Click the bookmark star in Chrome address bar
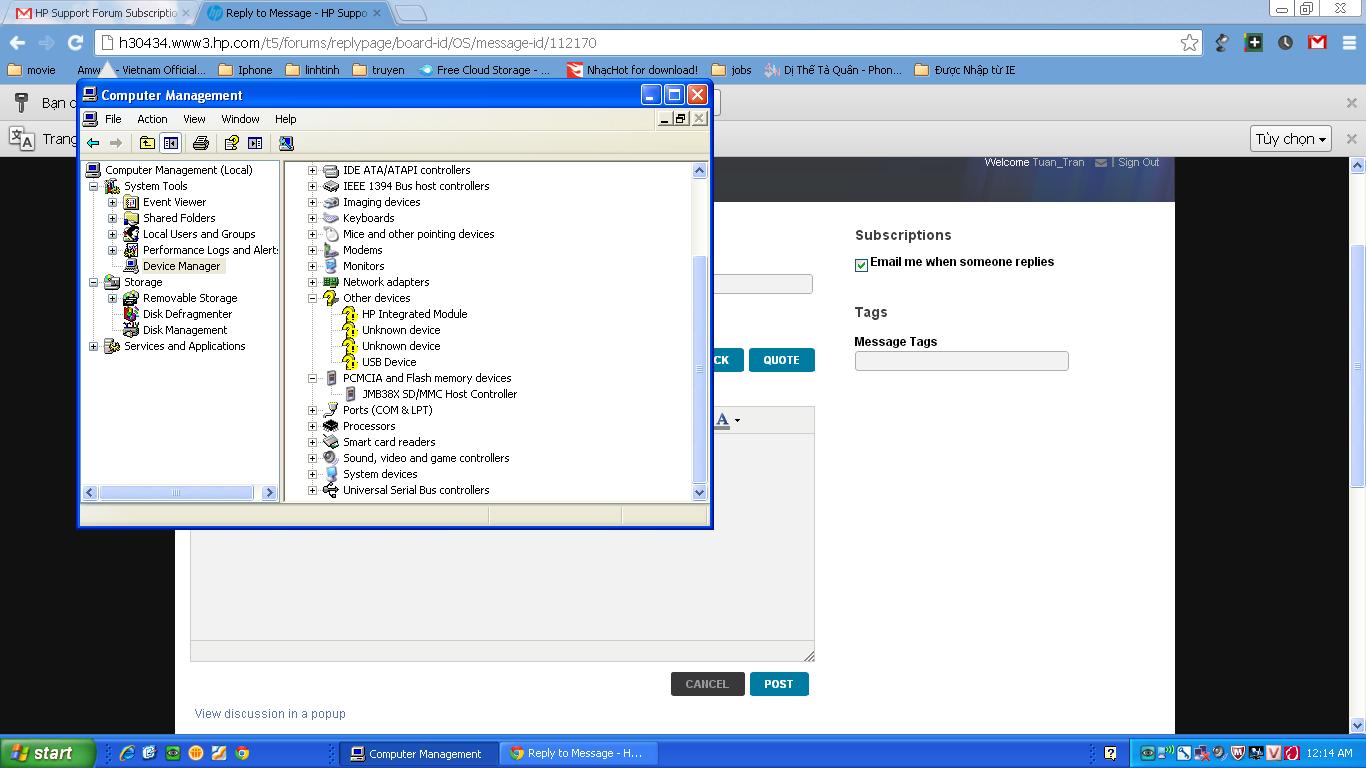This screenshot has height=768, width=1366. (x=1189, y=42)
